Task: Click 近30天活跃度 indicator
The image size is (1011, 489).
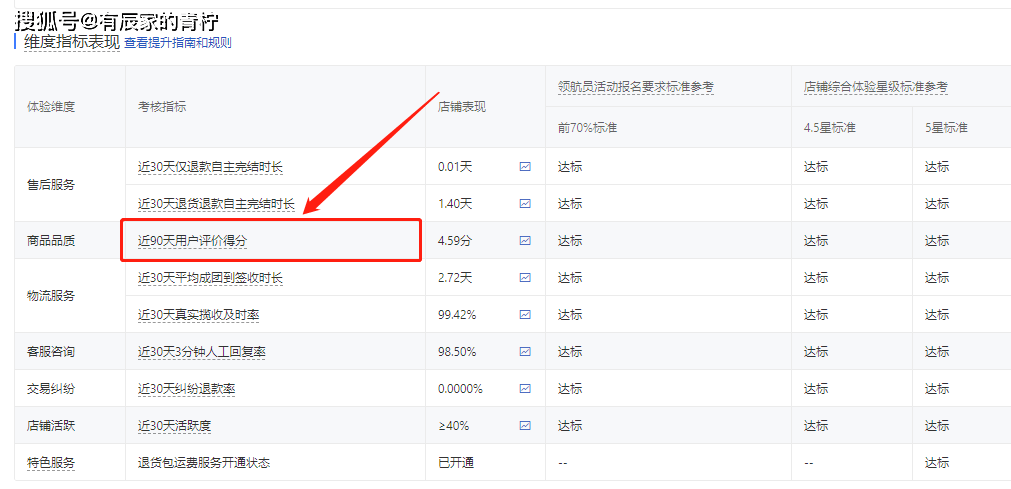Action: click(x=175, y=426)
